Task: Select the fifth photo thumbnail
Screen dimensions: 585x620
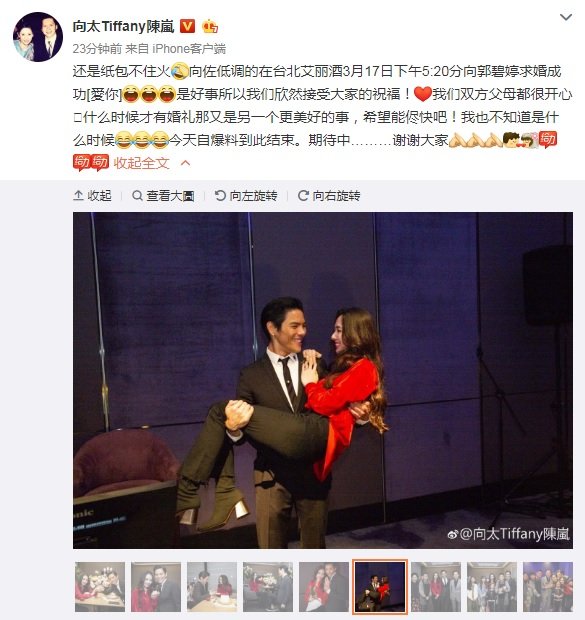Action: [324, 587]
